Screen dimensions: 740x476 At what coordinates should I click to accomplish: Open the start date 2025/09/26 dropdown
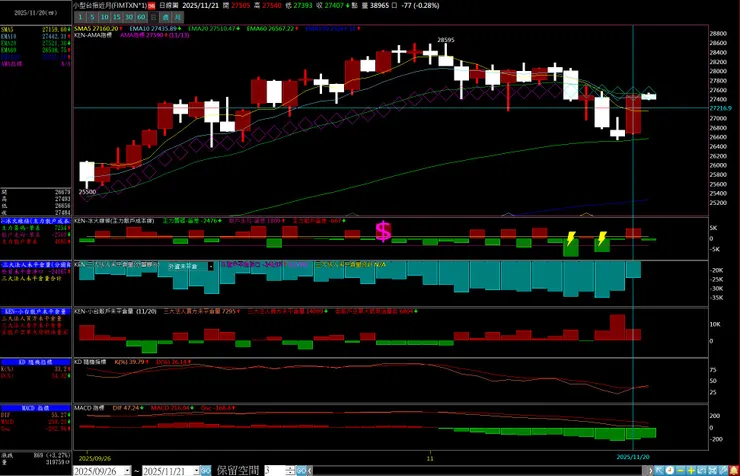(127, 471)
